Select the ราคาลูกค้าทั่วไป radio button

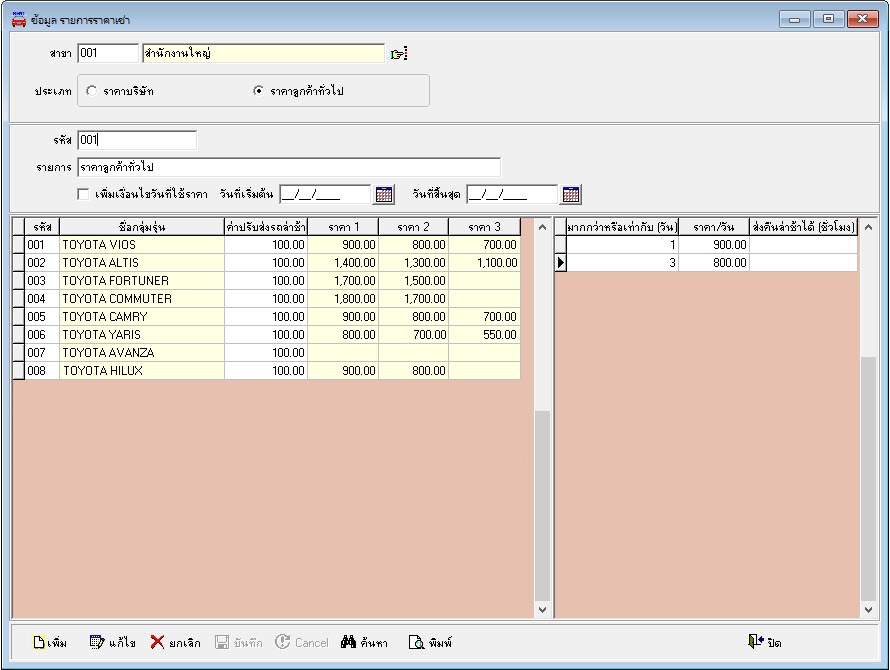click(258, 91)
